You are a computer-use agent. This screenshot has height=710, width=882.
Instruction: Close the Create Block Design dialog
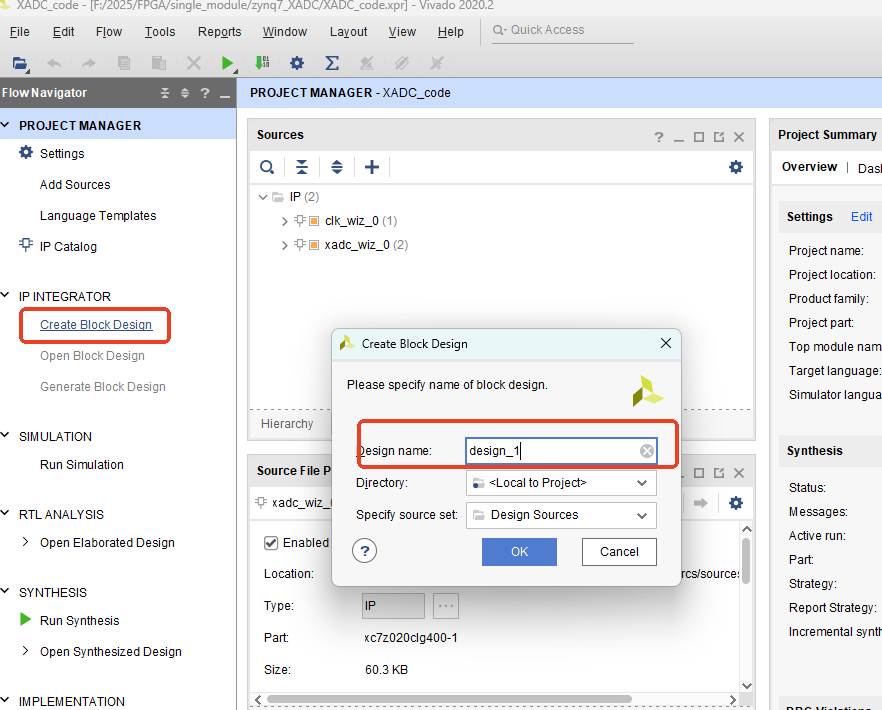(x=666, y=343)
